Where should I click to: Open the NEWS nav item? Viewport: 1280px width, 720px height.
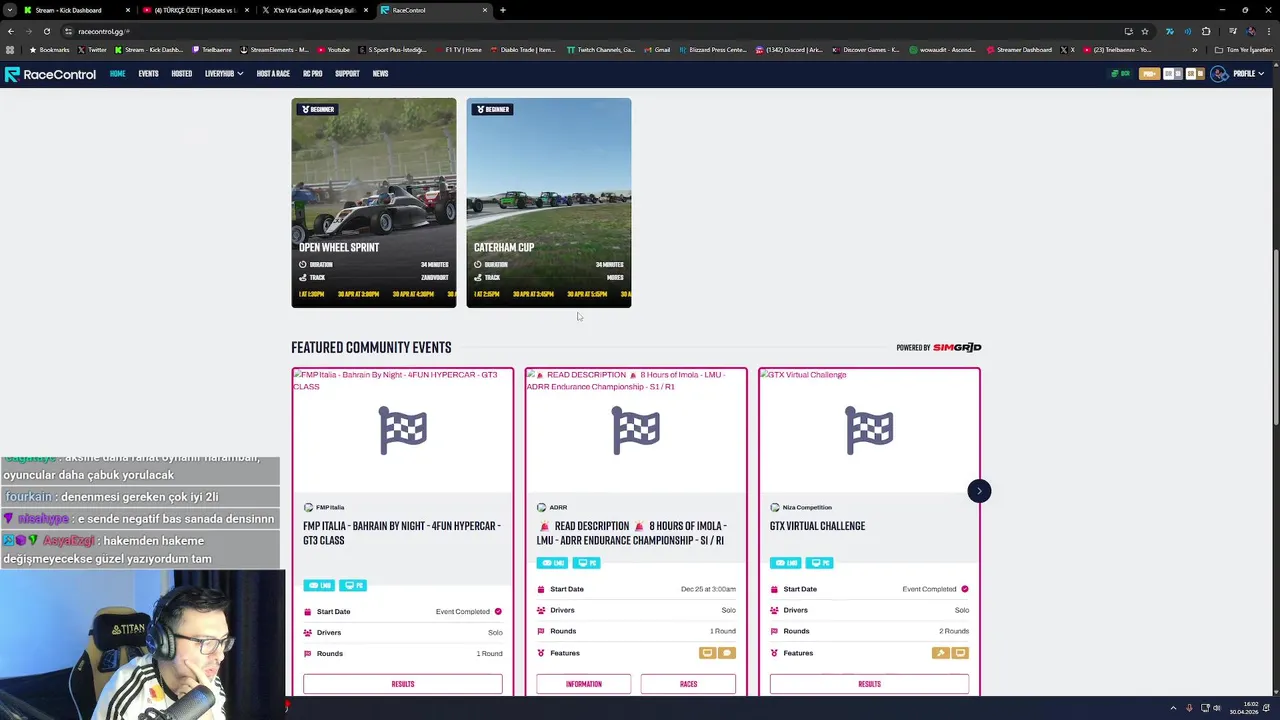(380, 74)
